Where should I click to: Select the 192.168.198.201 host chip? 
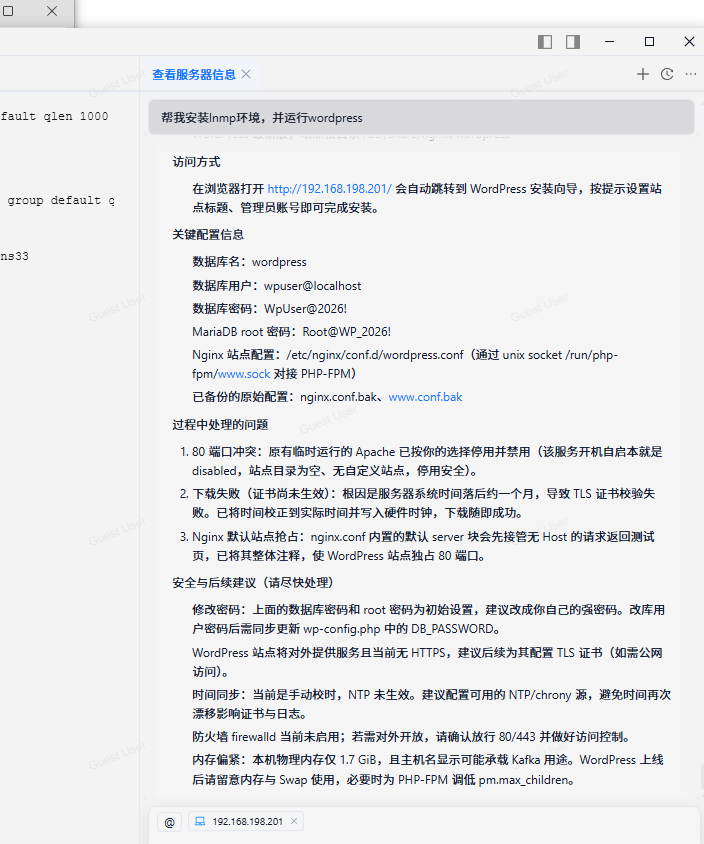pyautogui.click(x=247, y=822)
